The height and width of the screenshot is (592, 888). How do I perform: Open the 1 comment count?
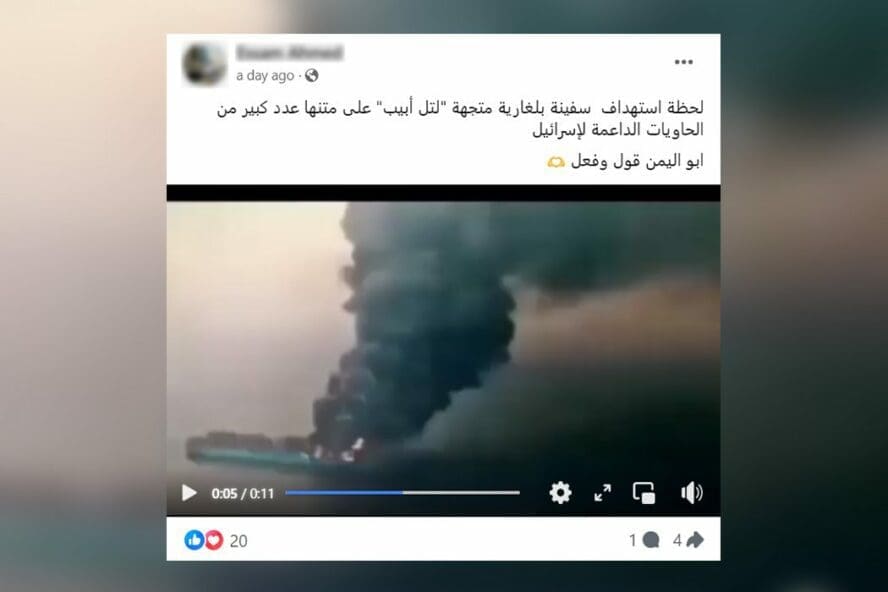tap(633, 540)
